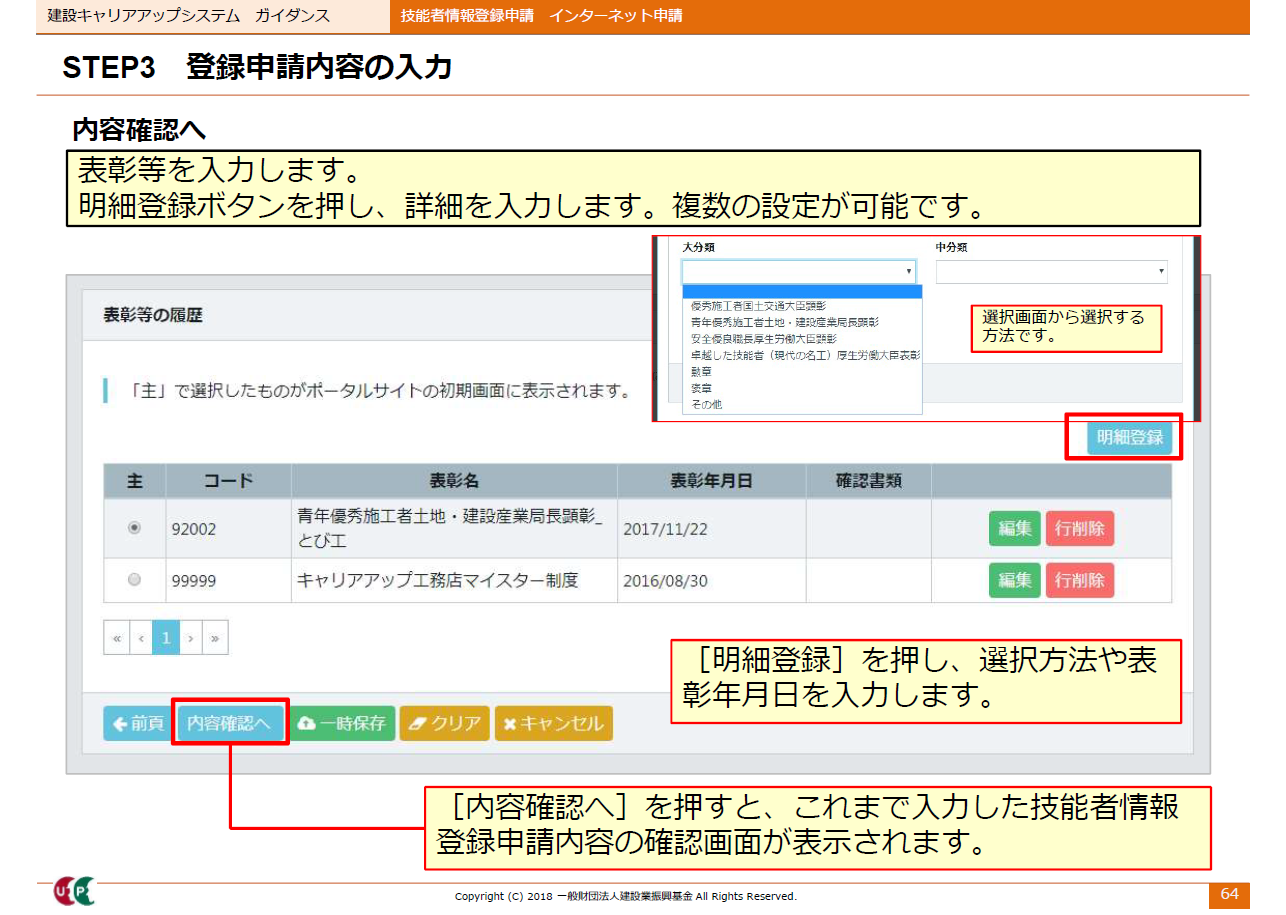1286x915 pixels.
Task: Go to next page pagination ›
Action: (190, 637)
